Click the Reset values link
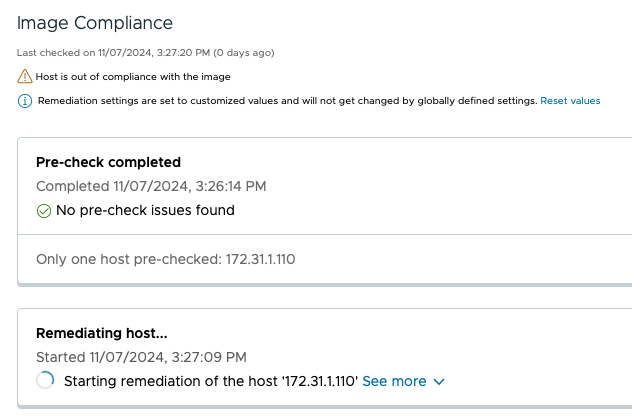Viewport: 632px width, 417px height. point(570,101)
